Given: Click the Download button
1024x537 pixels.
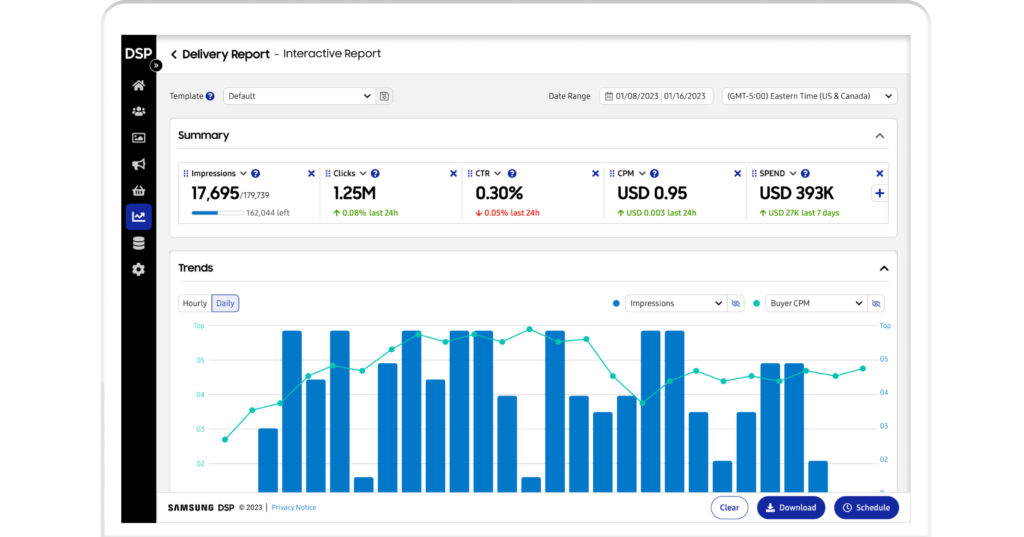Looking at the screenshot, I should coord(790,507).
